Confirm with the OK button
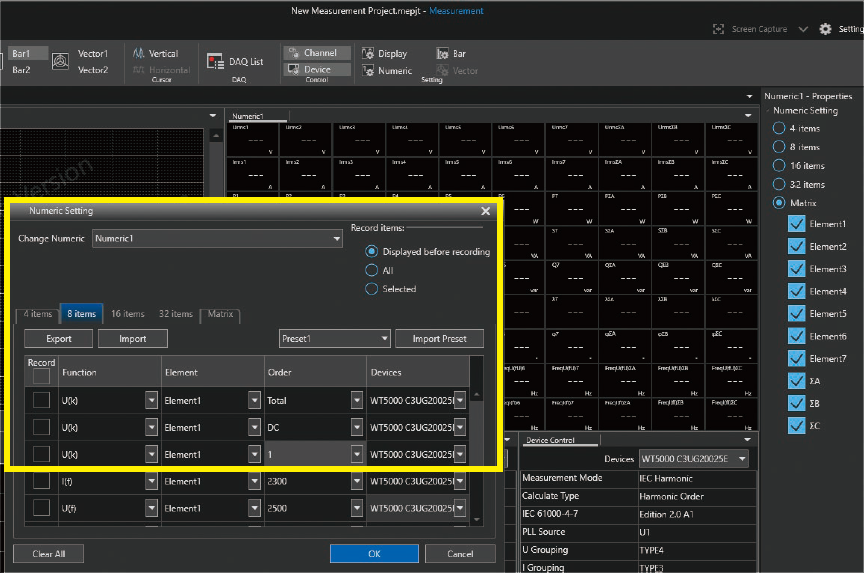 pos(374,554)
